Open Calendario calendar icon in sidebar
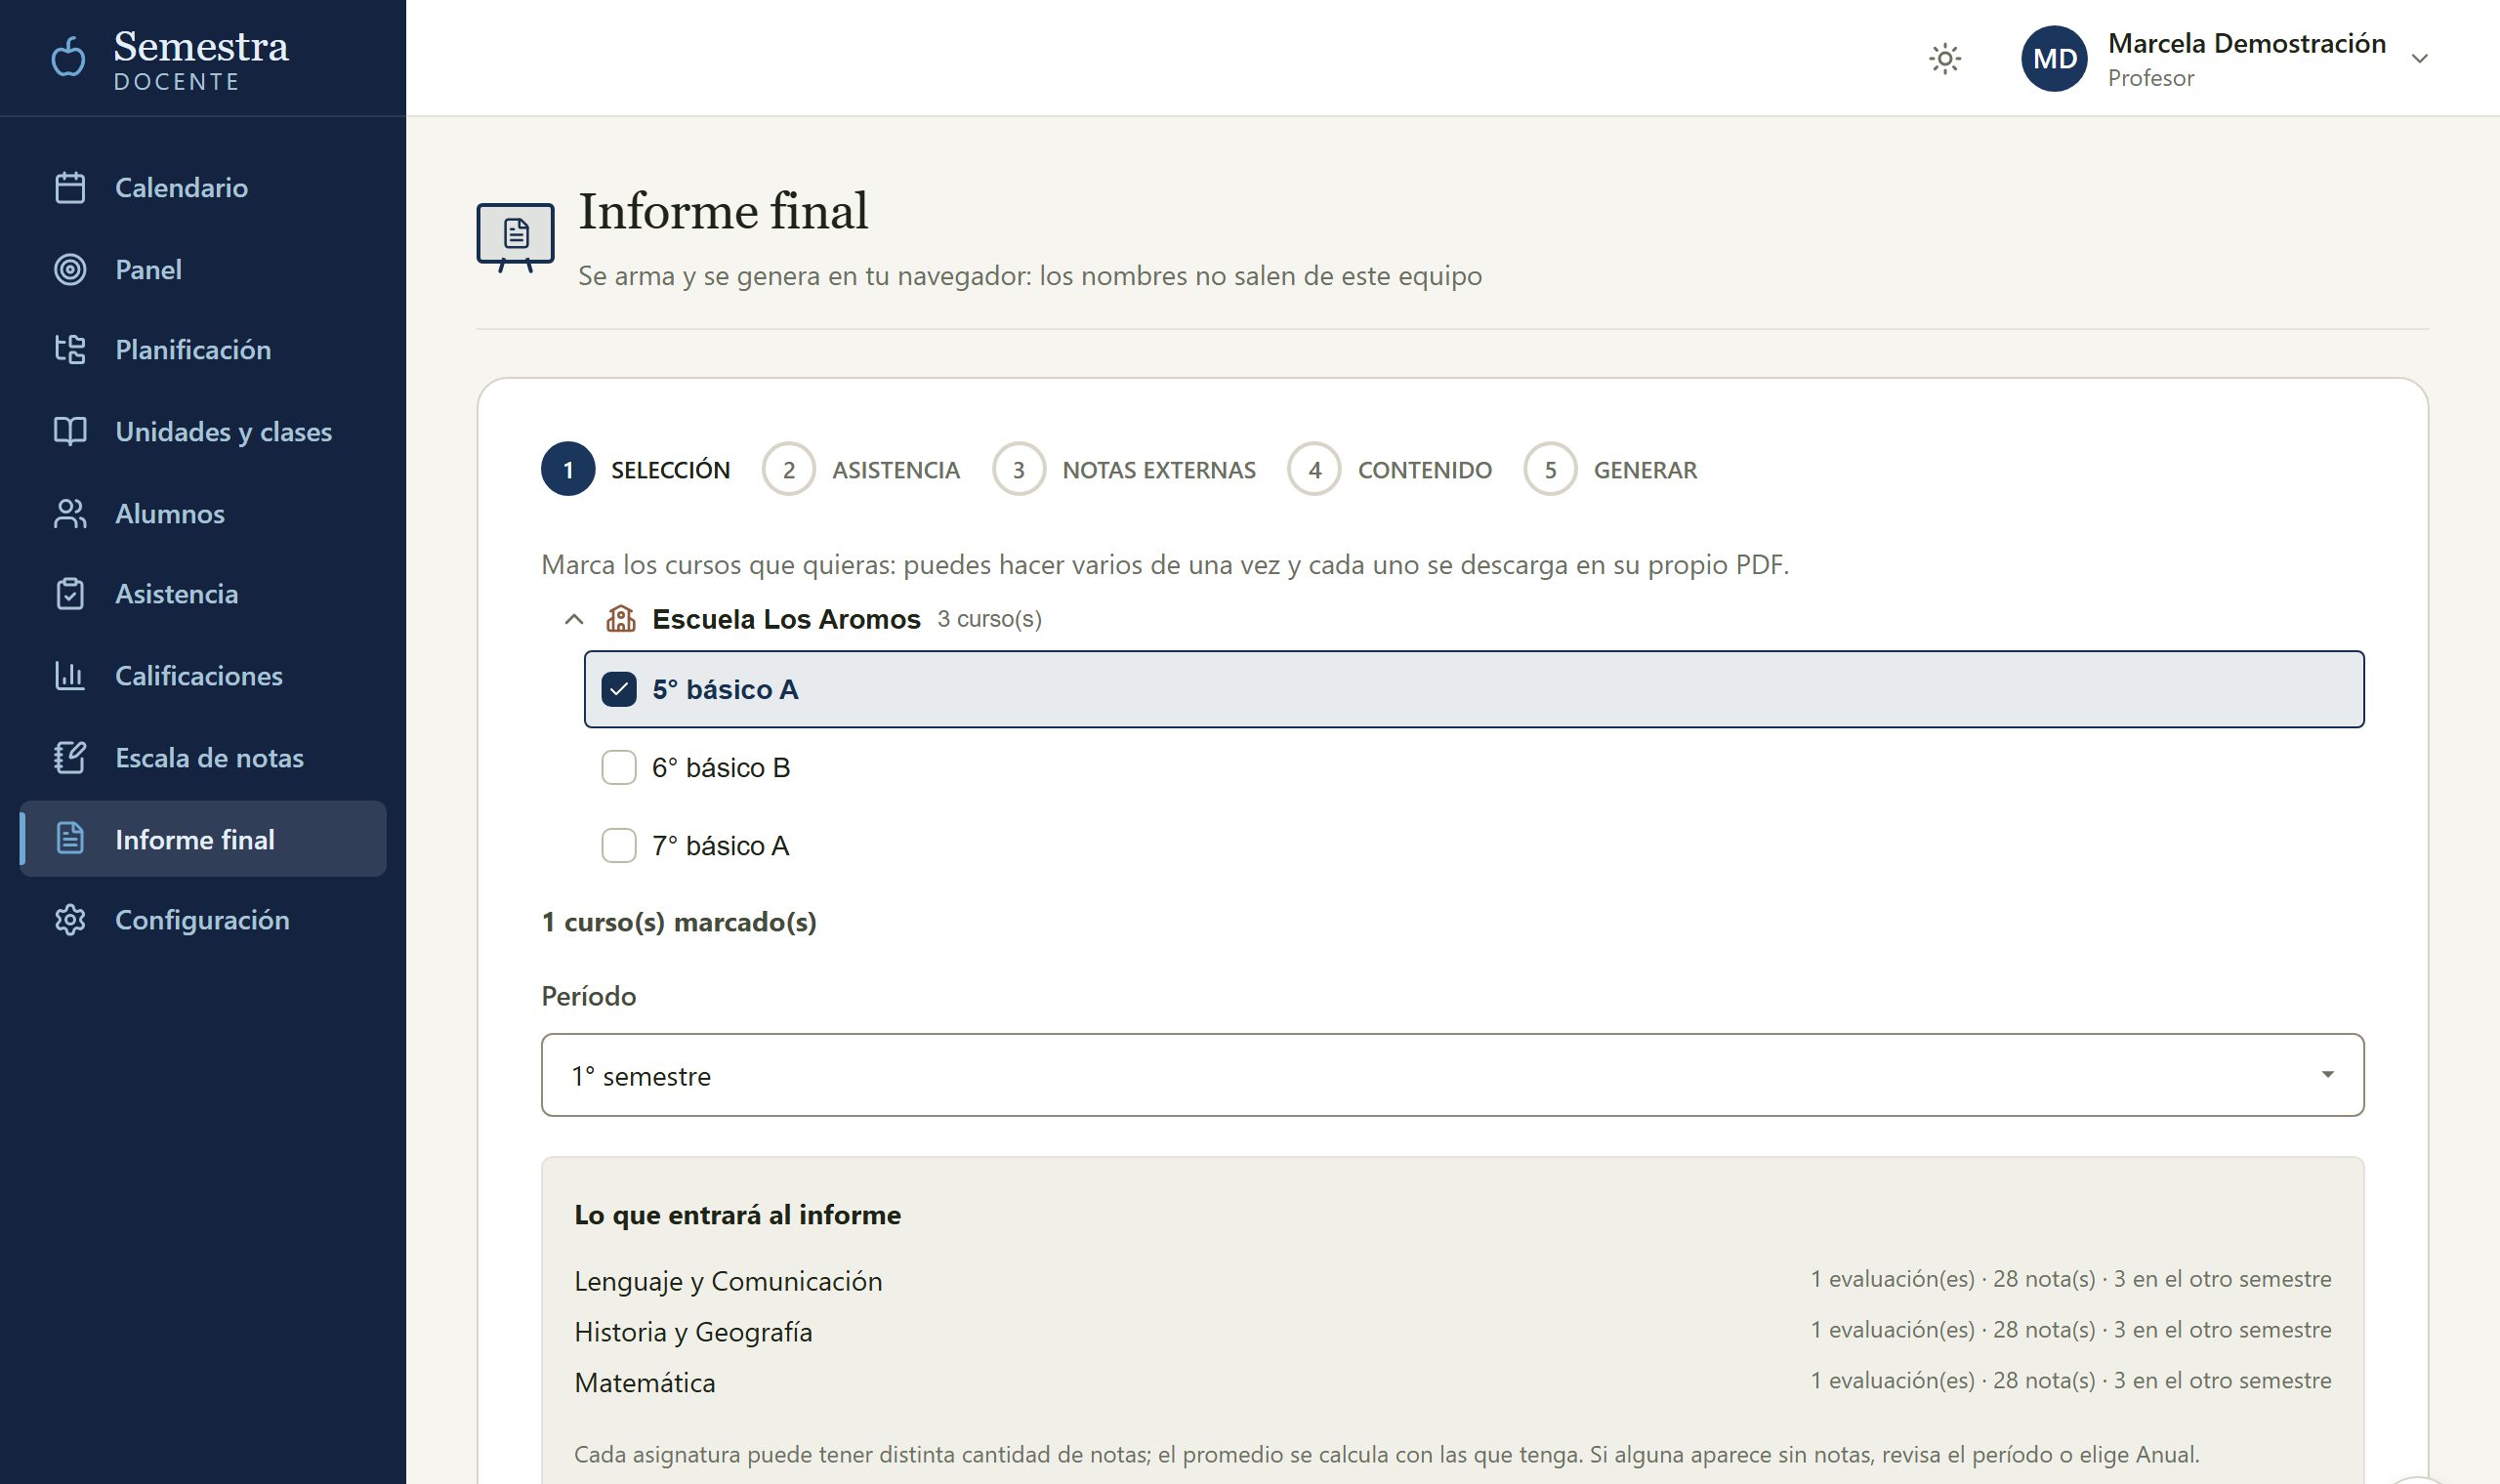The width and height of the screenshot is (2500, 1484). point(70,188)
